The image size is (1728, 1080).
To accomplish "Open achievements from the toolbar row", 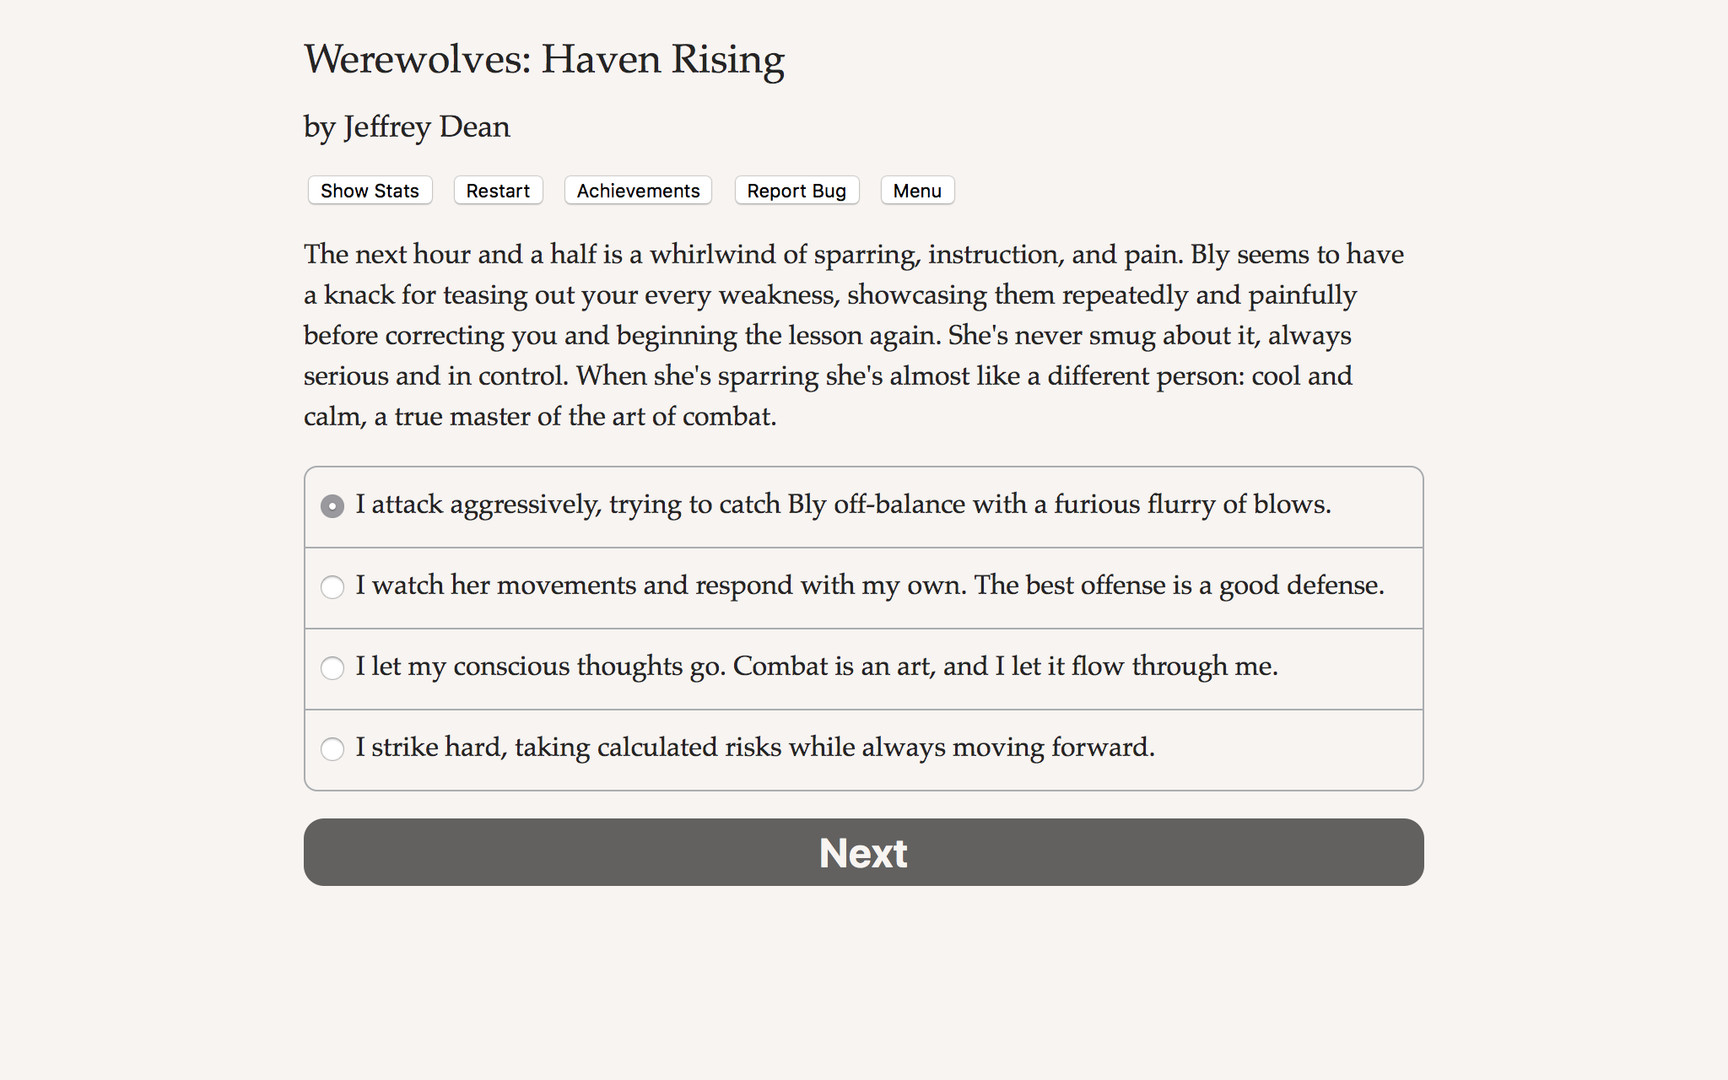I will coord(637,190).
